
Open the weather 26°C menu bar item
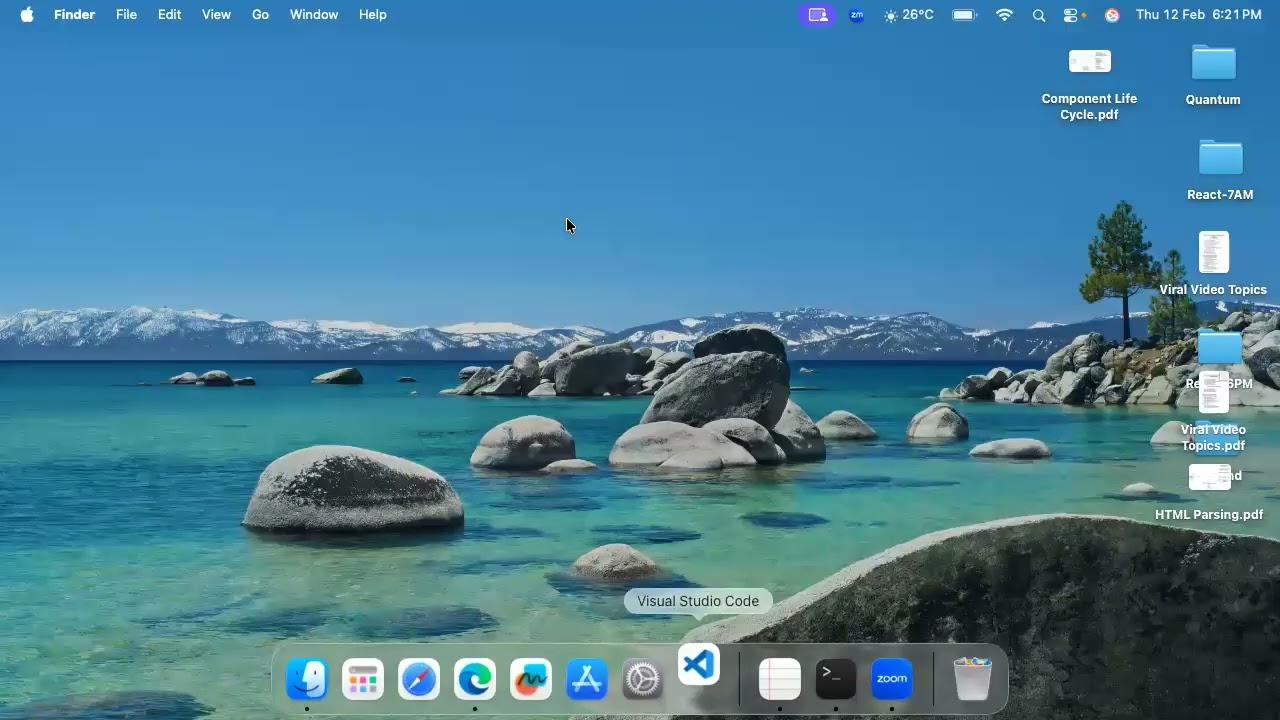tap(909, 15)
